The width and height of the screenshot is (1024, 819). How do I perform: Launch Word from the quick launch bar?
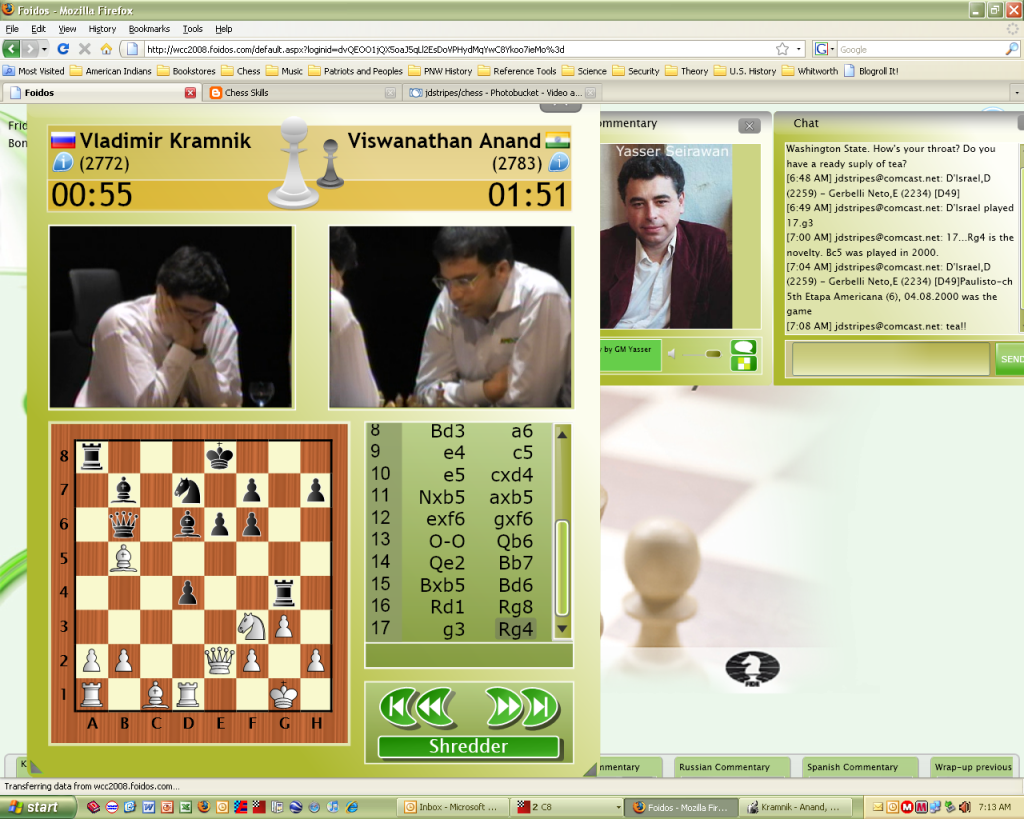pos(149,807)
